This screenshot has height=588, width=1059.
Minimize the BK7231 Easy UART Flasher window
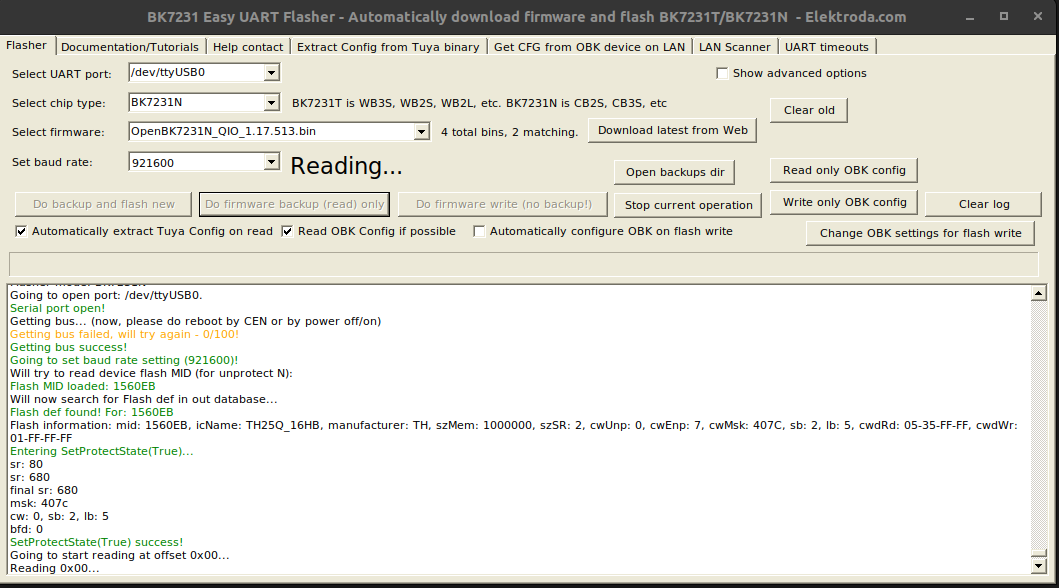click(970, 17)
